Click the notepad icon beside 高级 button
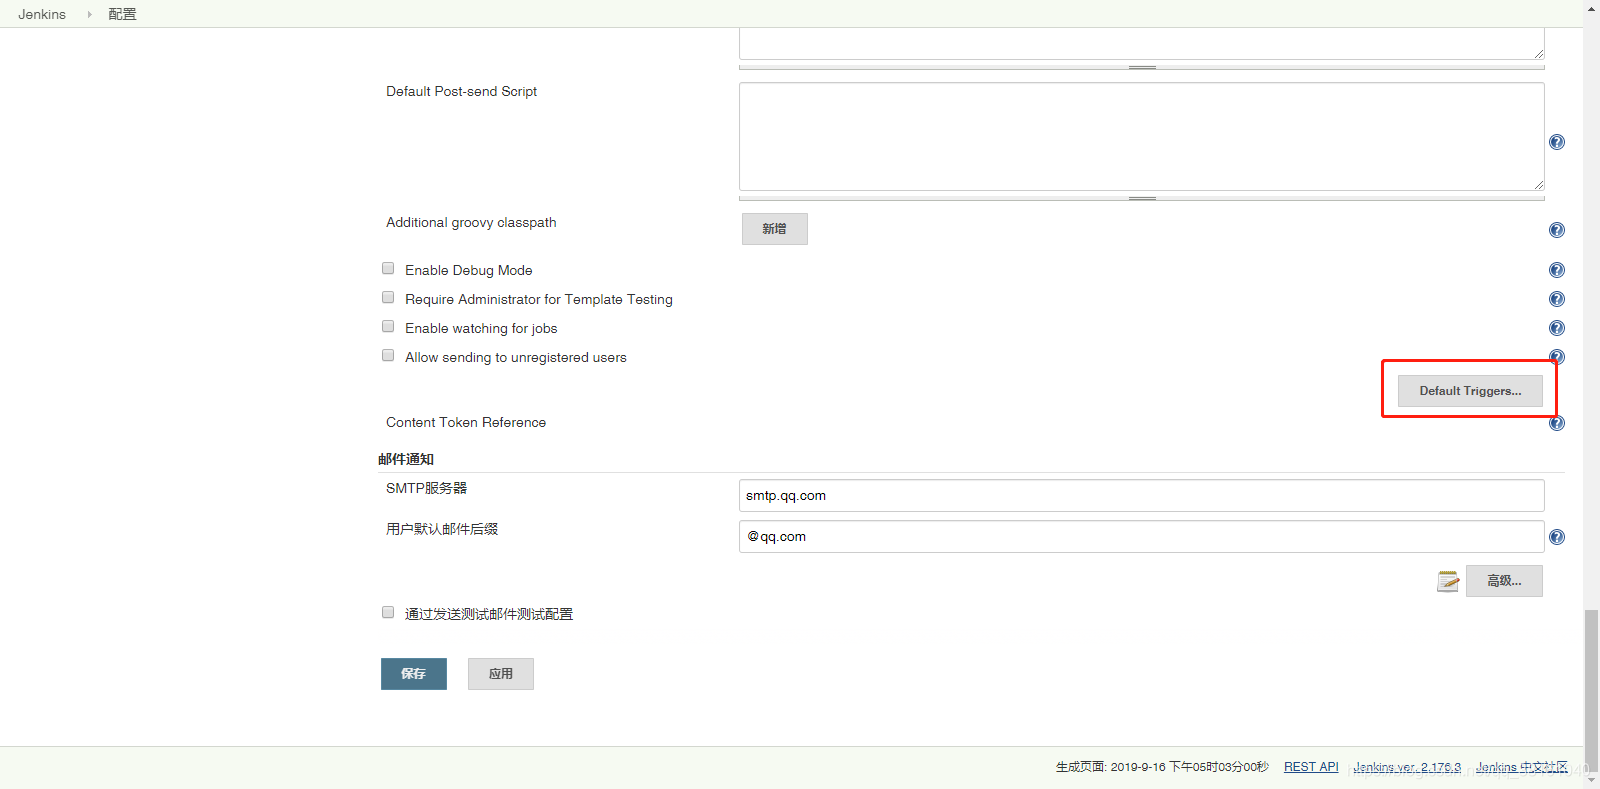 [1448, 581]
